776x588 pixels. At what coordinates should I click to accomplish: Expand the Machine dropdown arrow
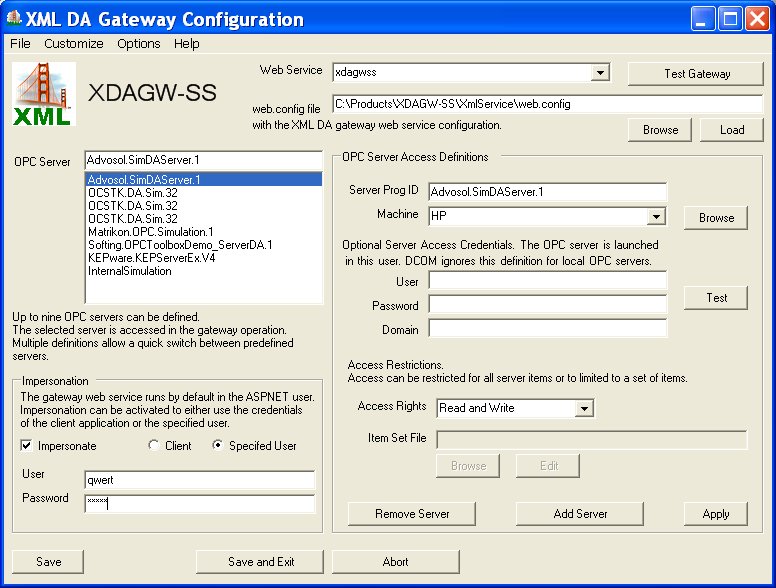point(656,216)
